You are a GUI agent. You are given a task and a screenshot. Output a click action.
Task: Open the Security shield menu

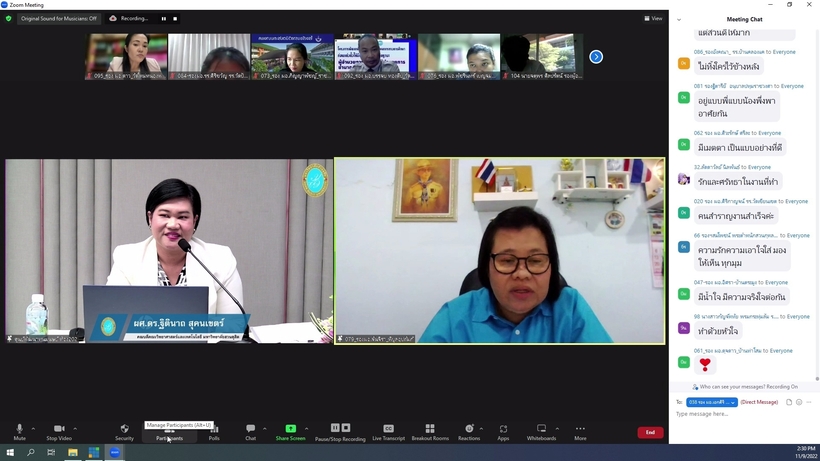click(124, 432)
